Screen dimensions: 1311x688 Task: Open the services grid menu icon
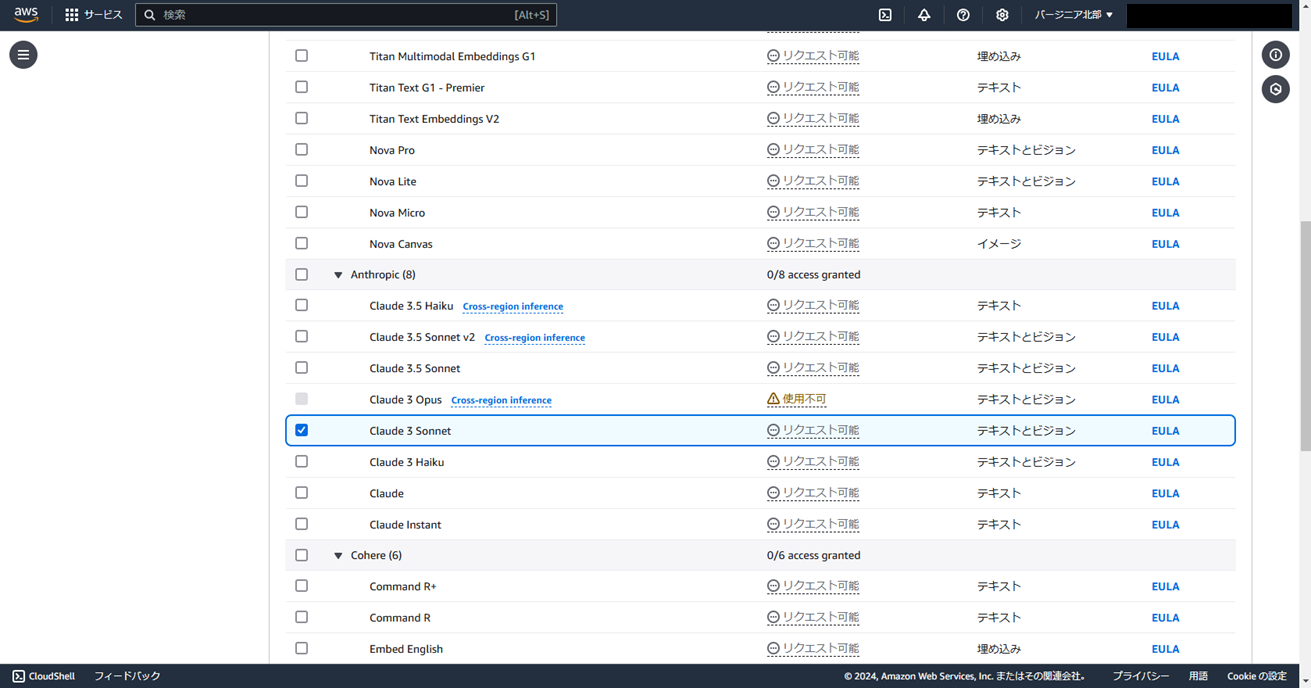coord(72,15)
